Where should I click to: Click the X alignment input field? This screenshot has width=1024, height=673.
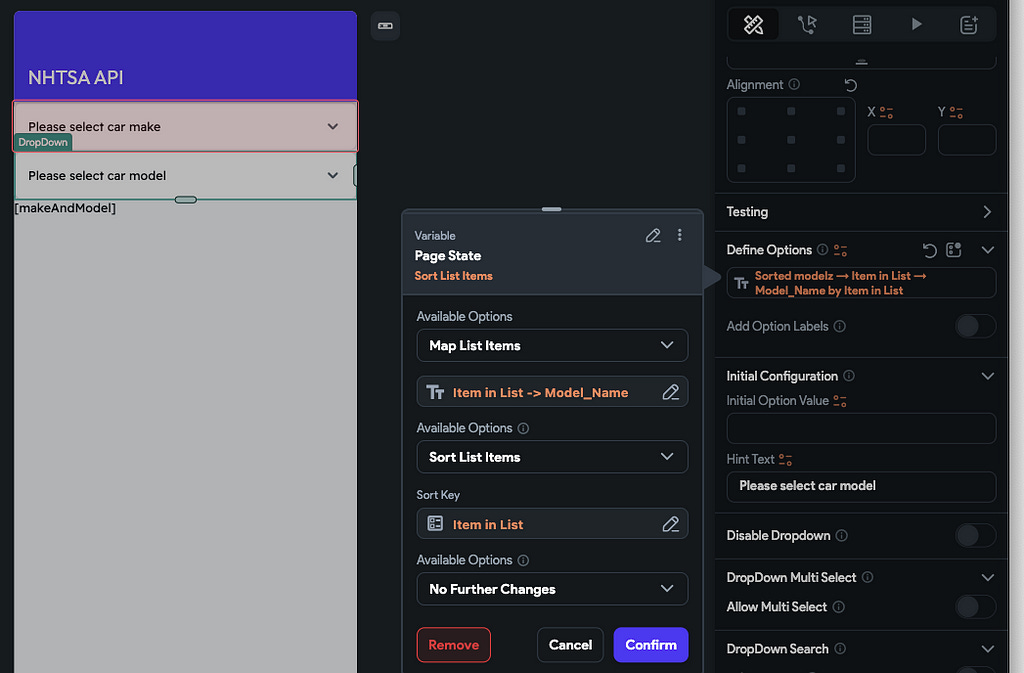[896, 140]
